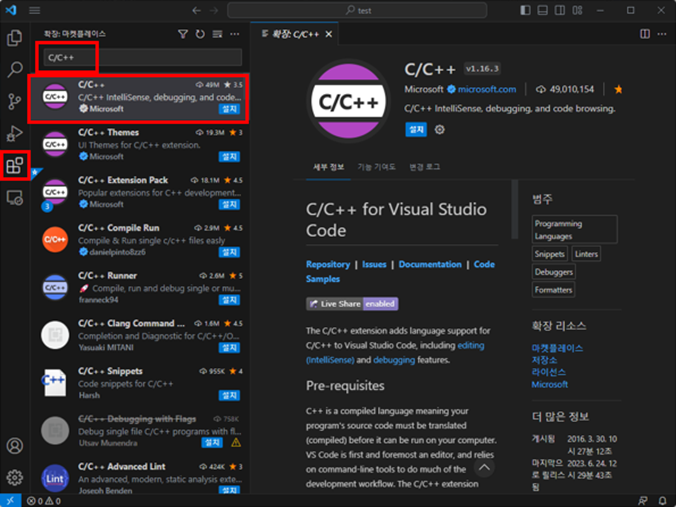This screenshot has height=507, width=676.
Task: Click the manage gear beside install button
Action: (x=439, y=129)
